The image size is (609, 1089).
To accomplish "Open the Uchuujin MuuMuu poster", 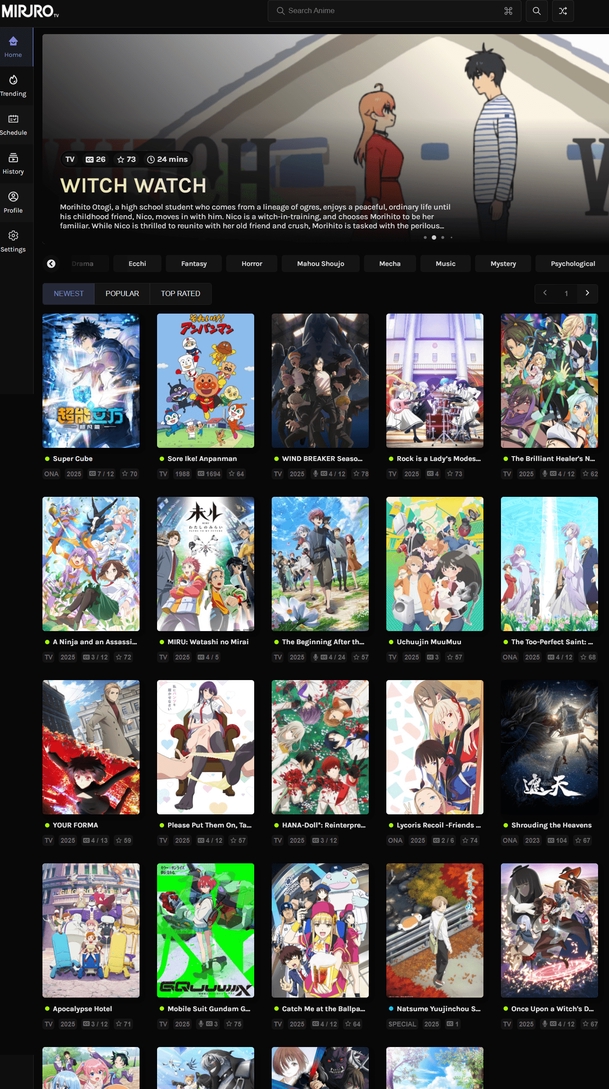I will coord(435,564).
